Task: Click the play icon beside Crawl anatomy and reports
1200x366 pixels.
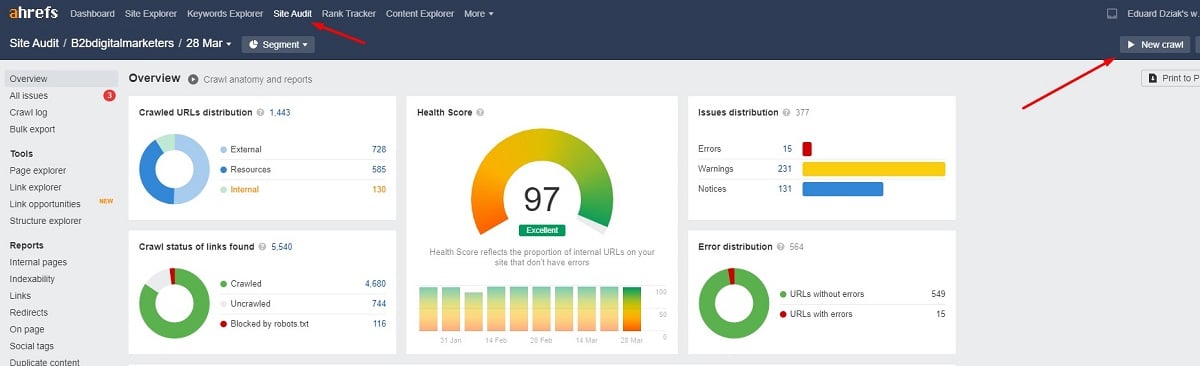Action: pos(192,78)
